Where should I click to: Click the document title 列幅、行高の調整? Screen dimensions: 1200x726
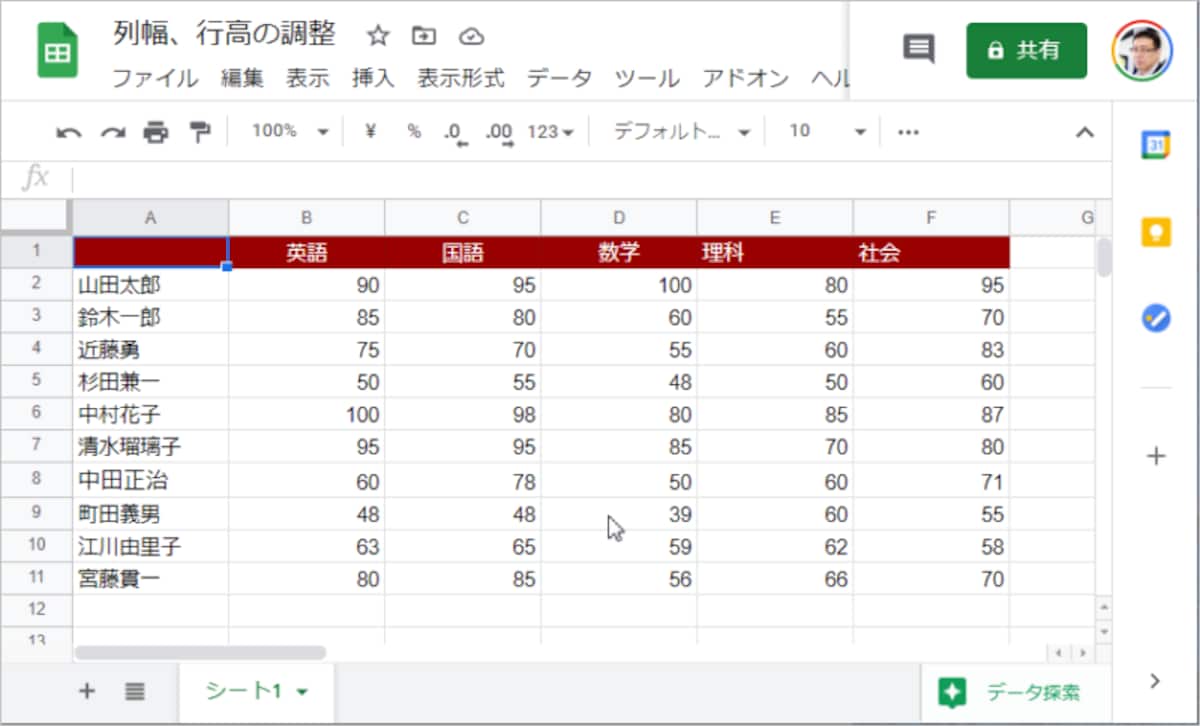(x=225, y=35)
